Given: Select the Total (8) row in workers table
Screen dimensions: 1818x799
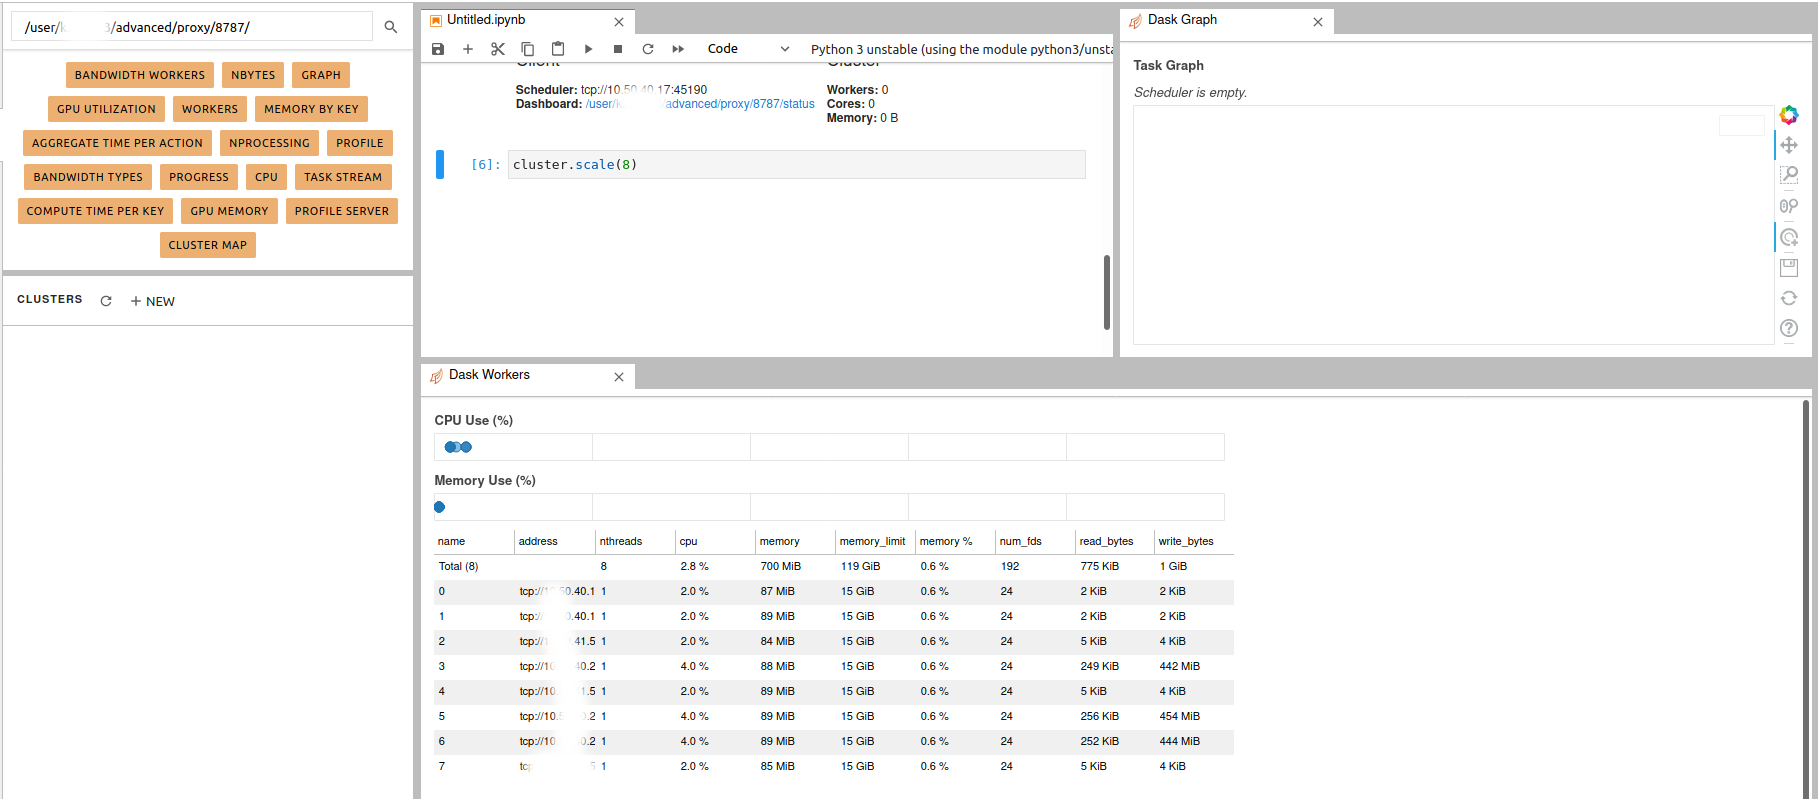Looking at the screenshot, I should tap(834, 566).
